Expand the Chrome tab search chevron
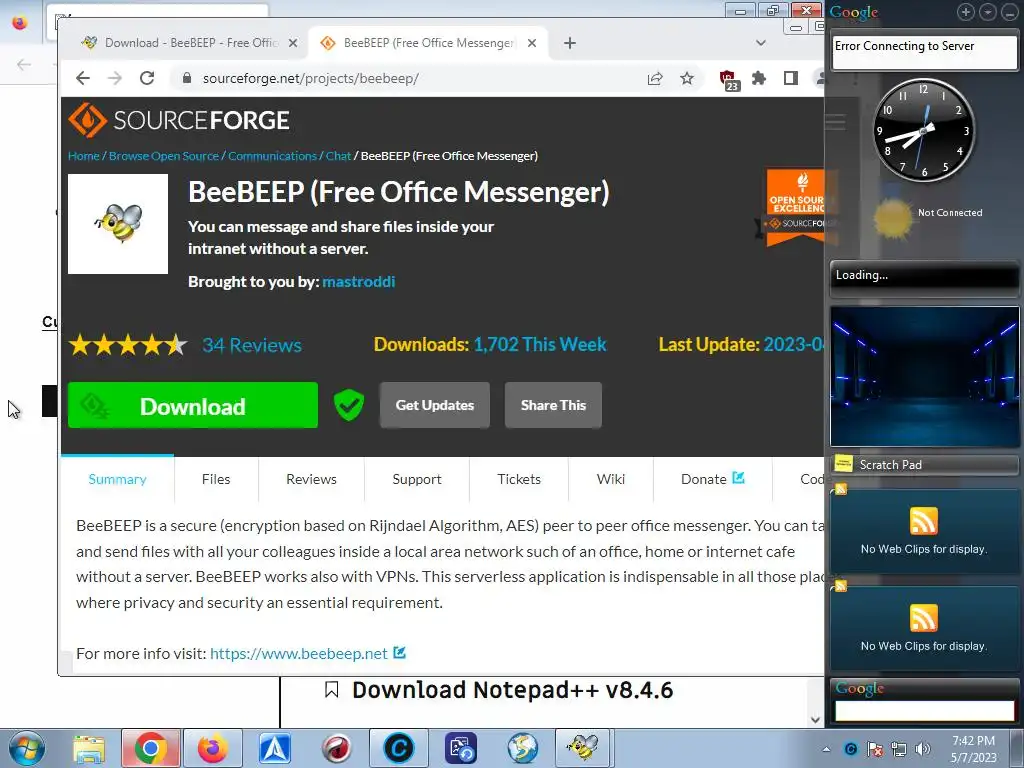 click(x=761, y=43)
